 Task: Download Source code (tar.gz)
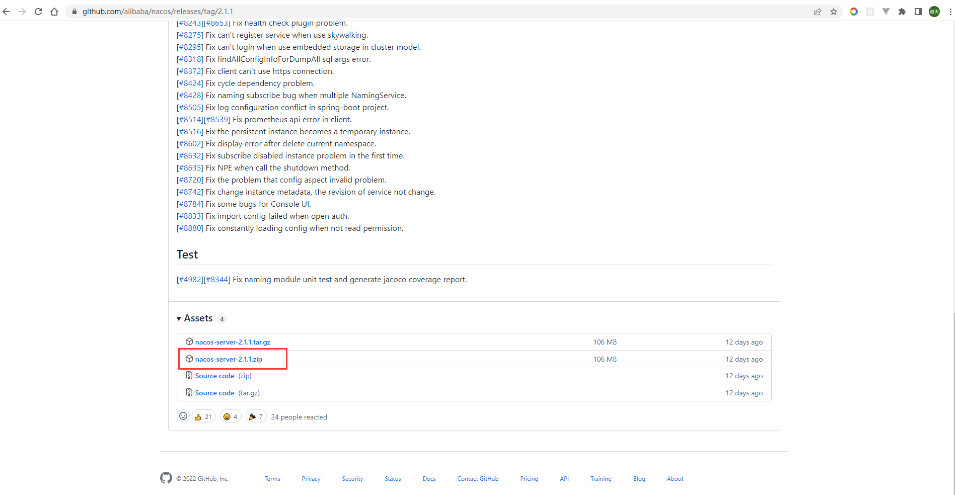click(227, 393)
